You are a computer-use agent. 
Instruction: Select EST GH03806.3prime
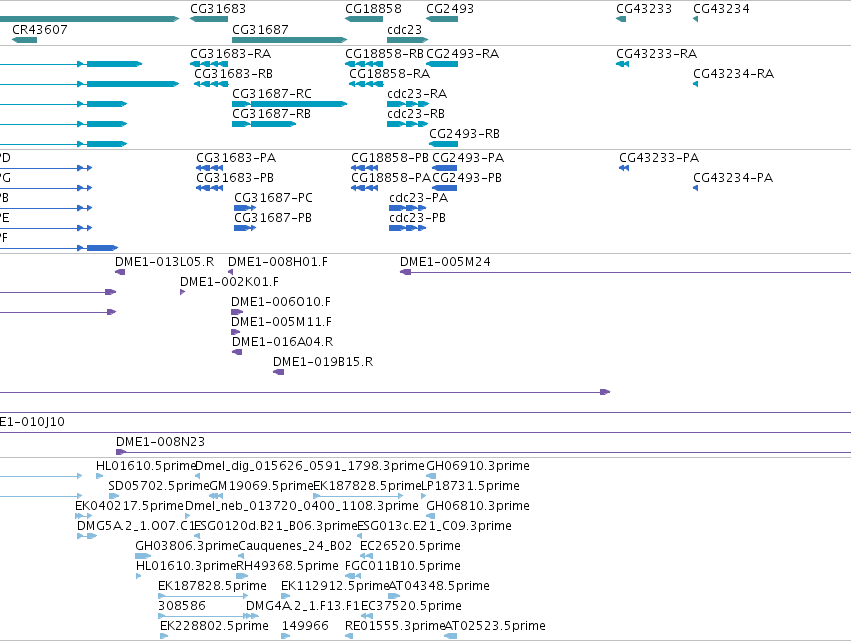143,556
